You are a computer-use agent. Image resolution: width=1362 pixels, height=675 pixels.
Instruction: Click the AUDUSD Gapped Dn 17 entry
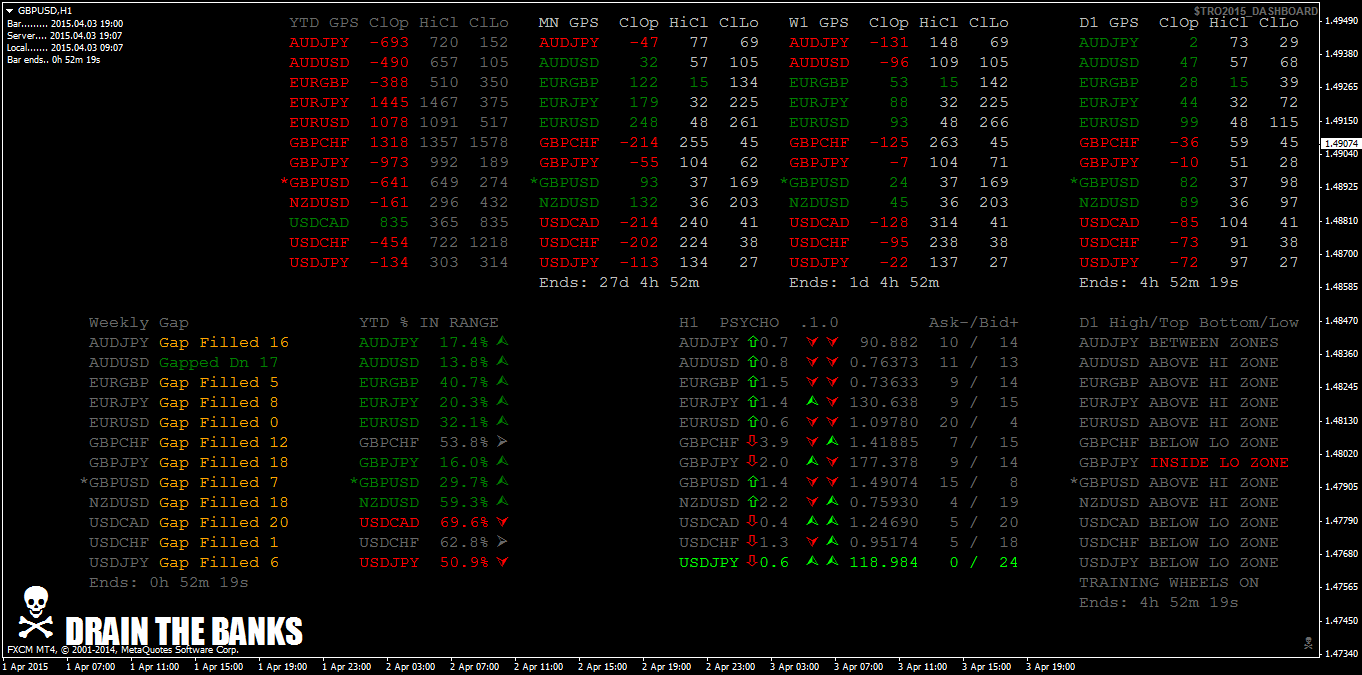tap(184, 362)
